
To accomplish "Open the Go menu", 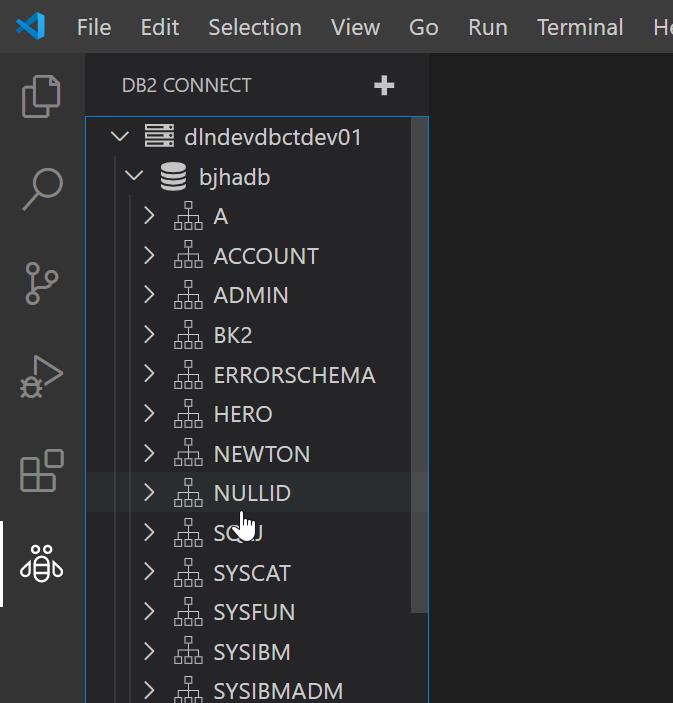I will pos(424,27).
